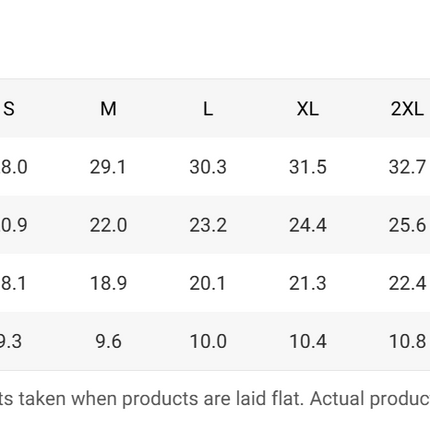430x430 pixels.
Task: Click the 31.5 measurement cell
Action: point(308,167)
